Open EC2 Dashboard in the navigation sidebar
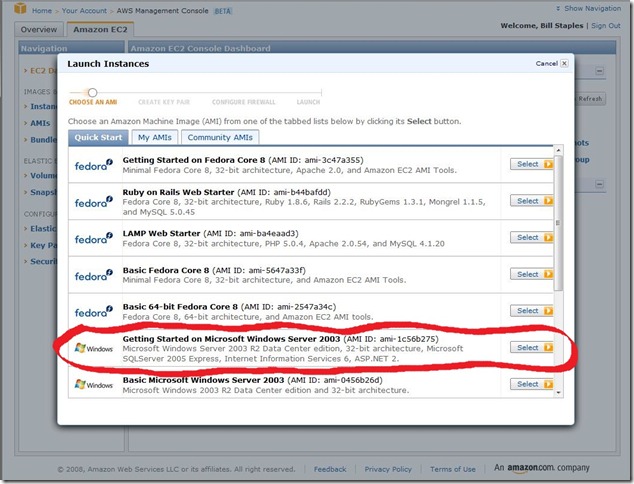Screen dimensions: 634x484 click(x=44, y=71)
